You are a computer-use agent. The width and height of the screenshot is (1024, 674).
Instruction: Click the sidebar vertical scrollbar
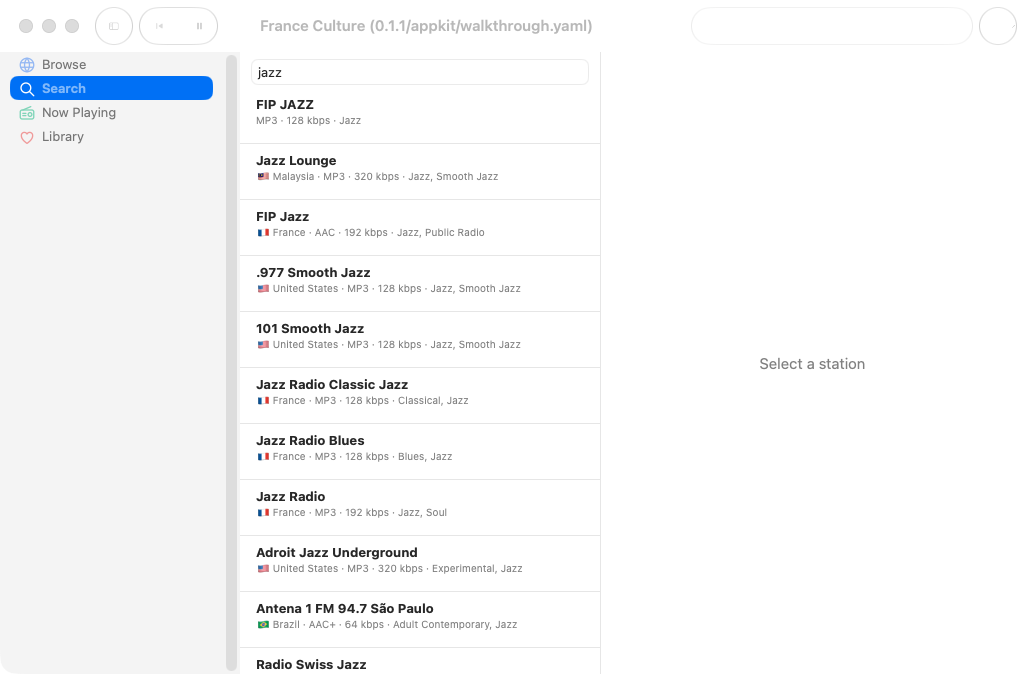(231, 362)
